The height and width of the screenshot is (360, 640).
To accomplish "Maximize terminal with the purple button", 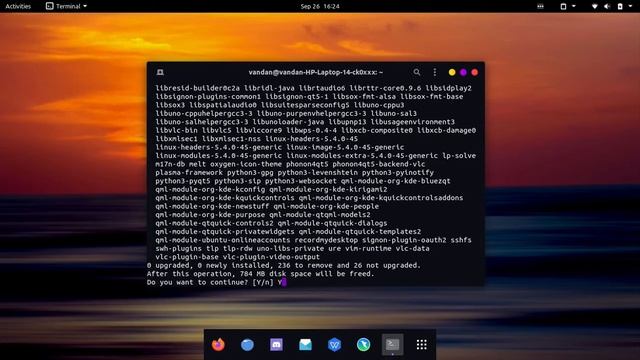I will [x=463, y=72].
